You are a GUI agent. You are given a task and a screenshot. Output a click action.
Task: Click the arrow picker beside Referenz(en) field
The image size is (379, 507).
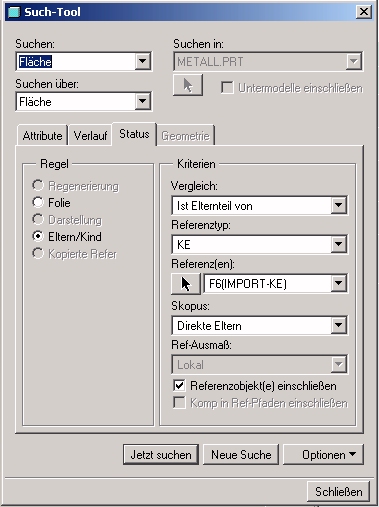[x=186, y=284]
